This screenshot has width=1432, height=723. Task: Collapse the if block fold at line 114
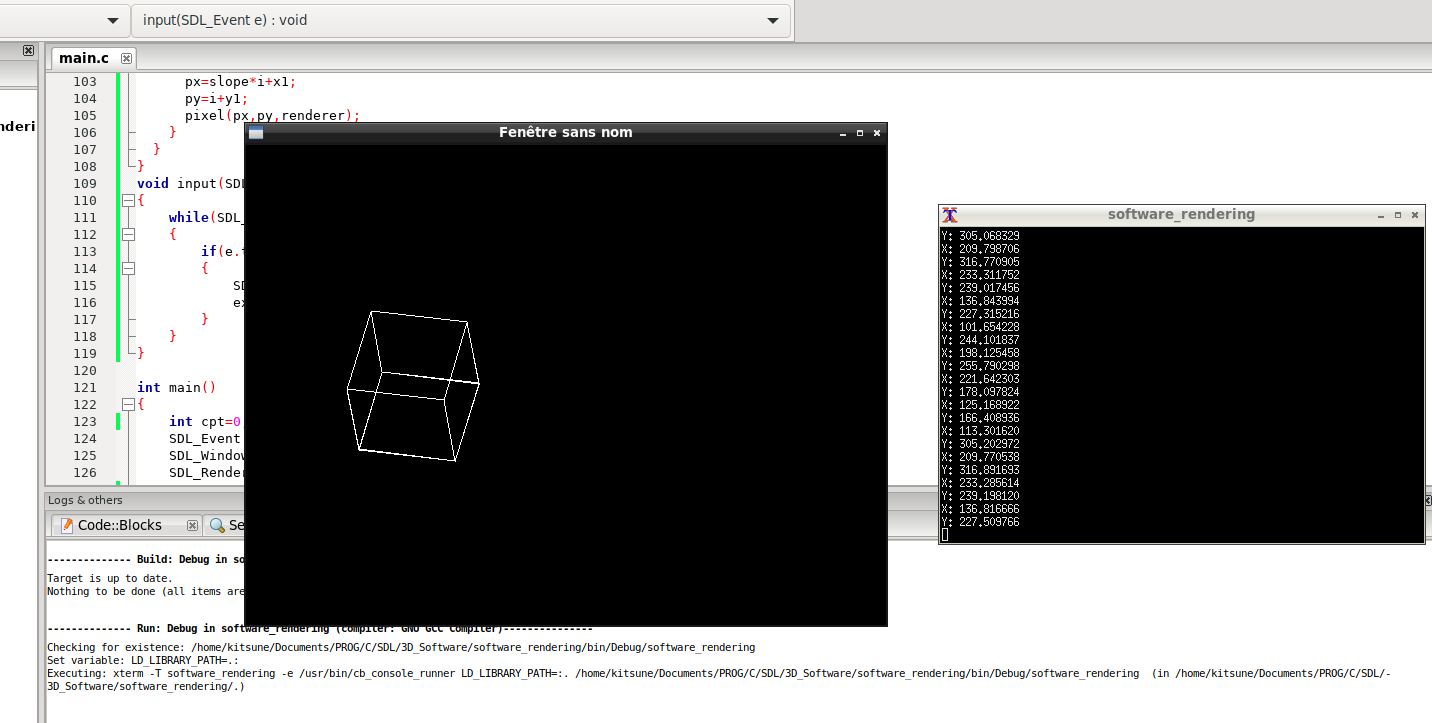[128, 268]
